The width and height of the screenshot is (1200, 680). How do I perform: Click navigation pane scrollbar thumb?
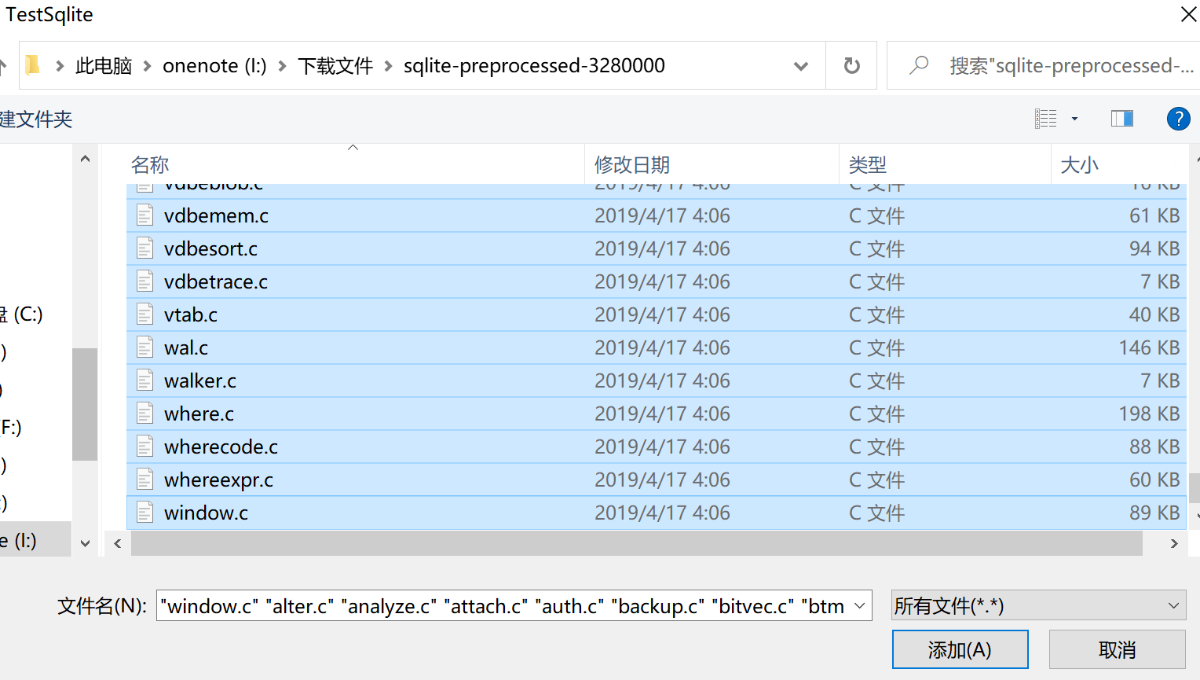pos(86,404)
